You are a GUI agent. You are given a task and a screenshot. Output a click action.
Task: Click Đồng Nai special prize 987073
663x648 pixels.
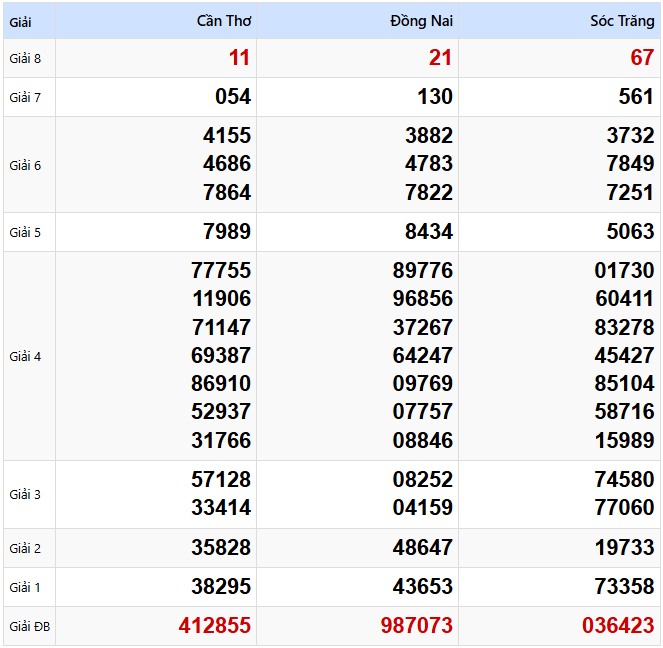coord(416,626)
